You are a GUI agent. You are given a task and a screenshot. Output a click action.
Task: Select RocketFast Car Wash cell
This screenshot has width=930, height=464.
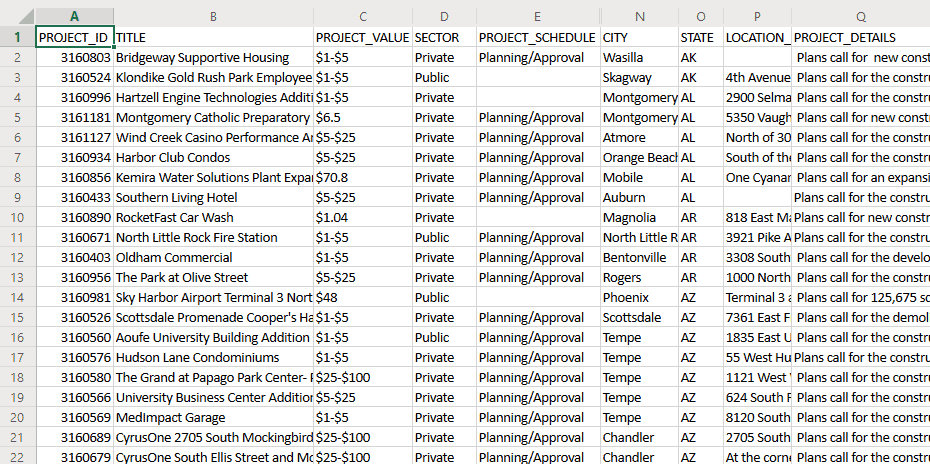click(214, 217)
